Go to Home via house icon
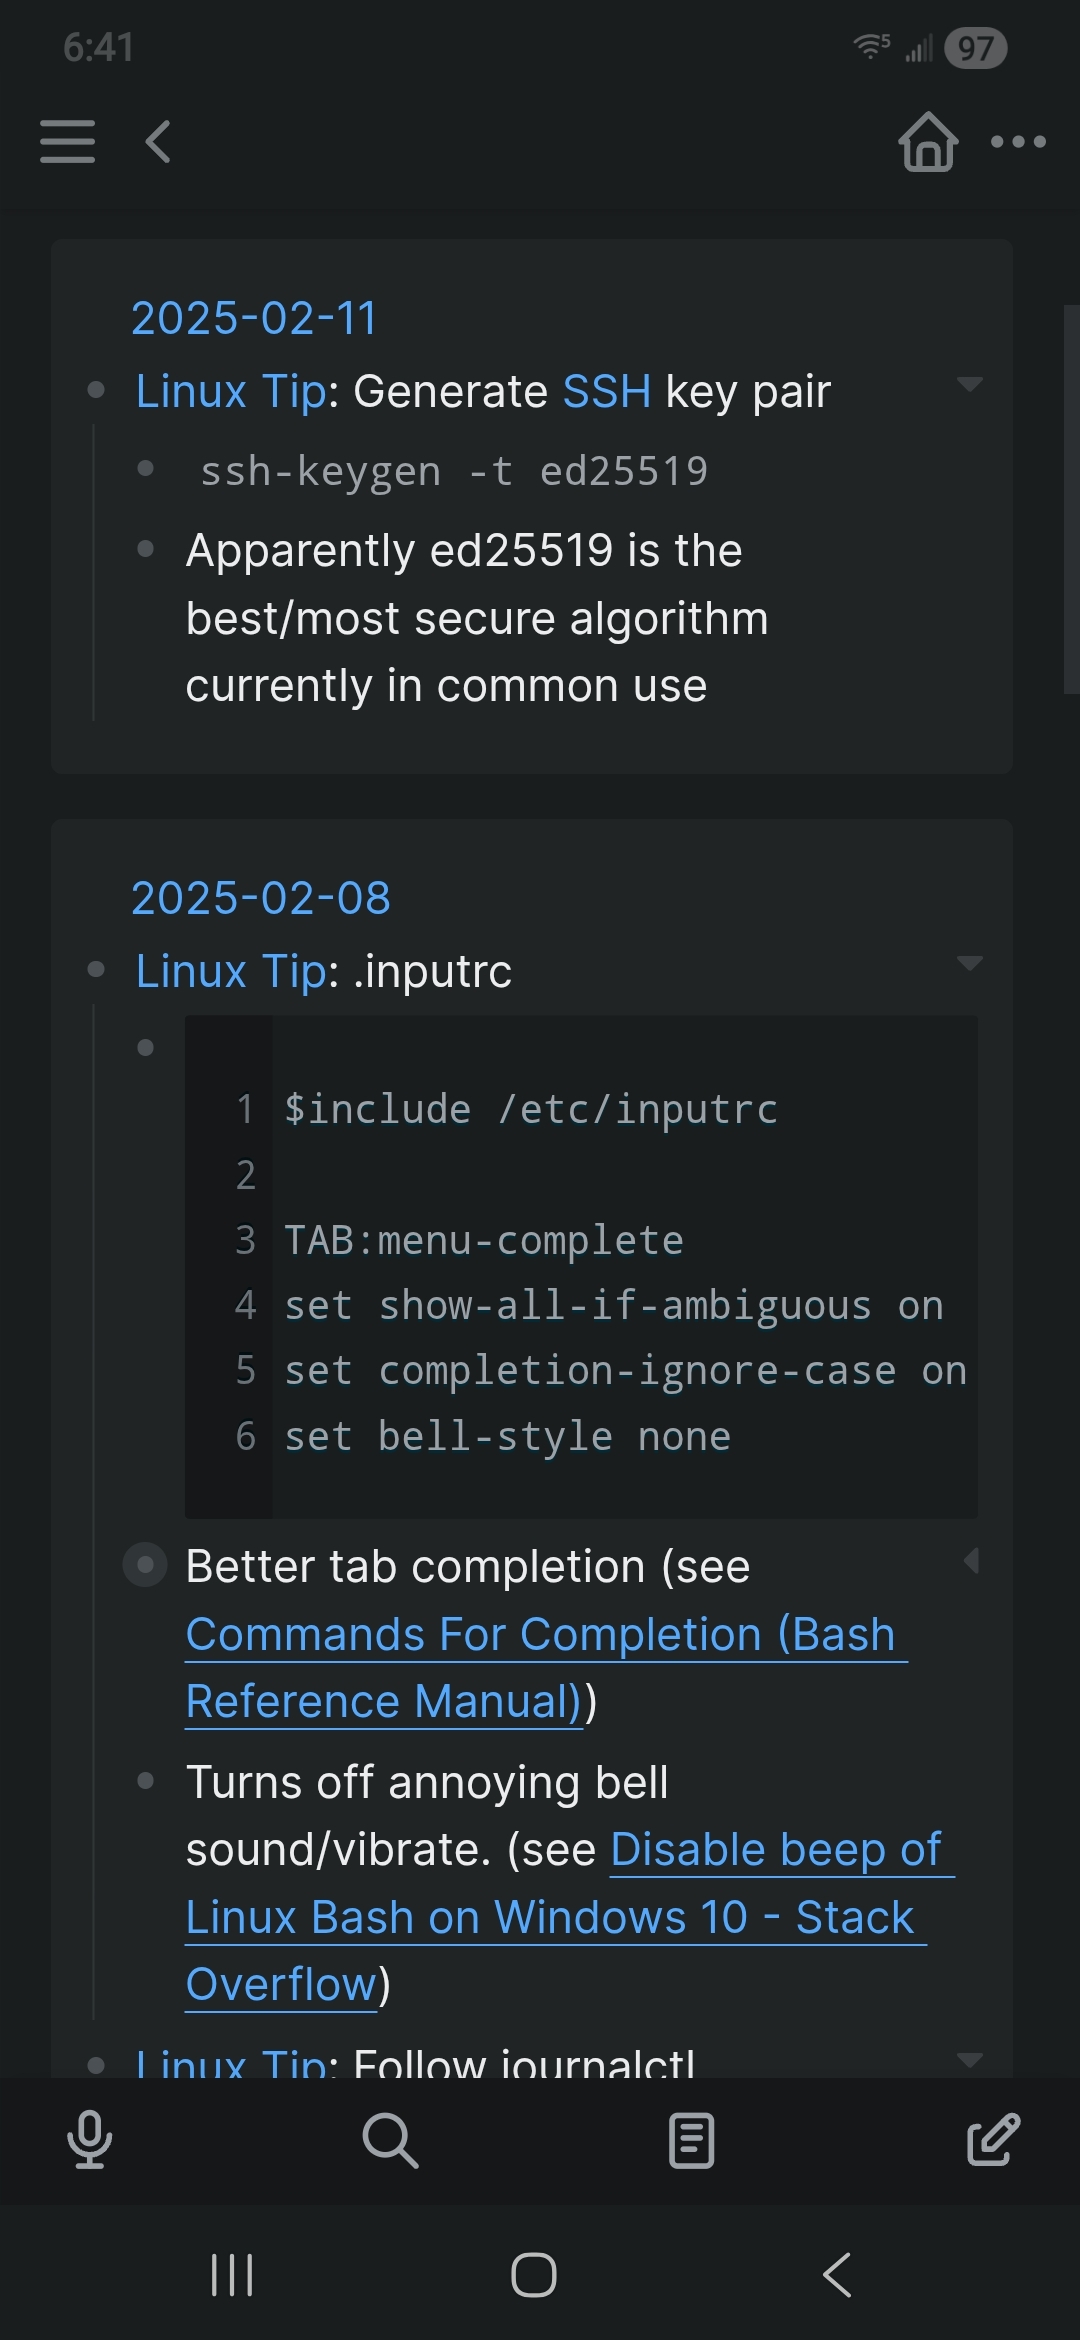This screenshot has width=1080, height=2340. (x=928, y=142)
